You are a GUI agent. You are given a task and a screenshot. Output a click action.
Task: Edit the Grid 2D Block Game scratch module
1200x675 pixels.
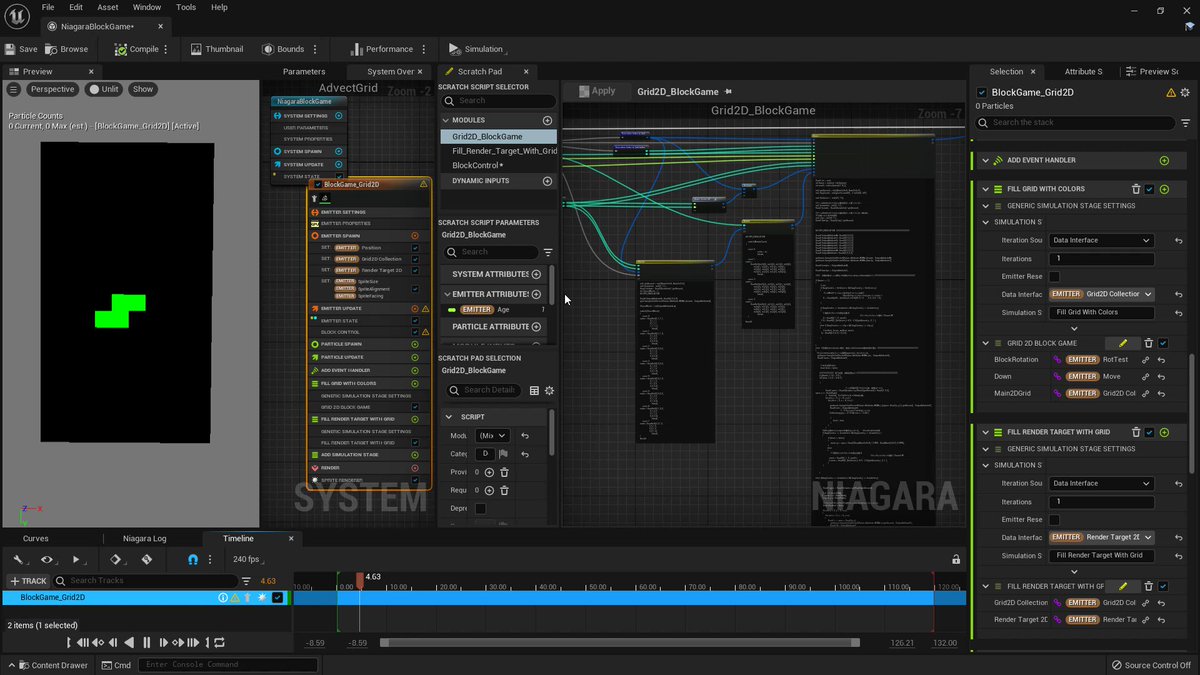[1122, 343]
